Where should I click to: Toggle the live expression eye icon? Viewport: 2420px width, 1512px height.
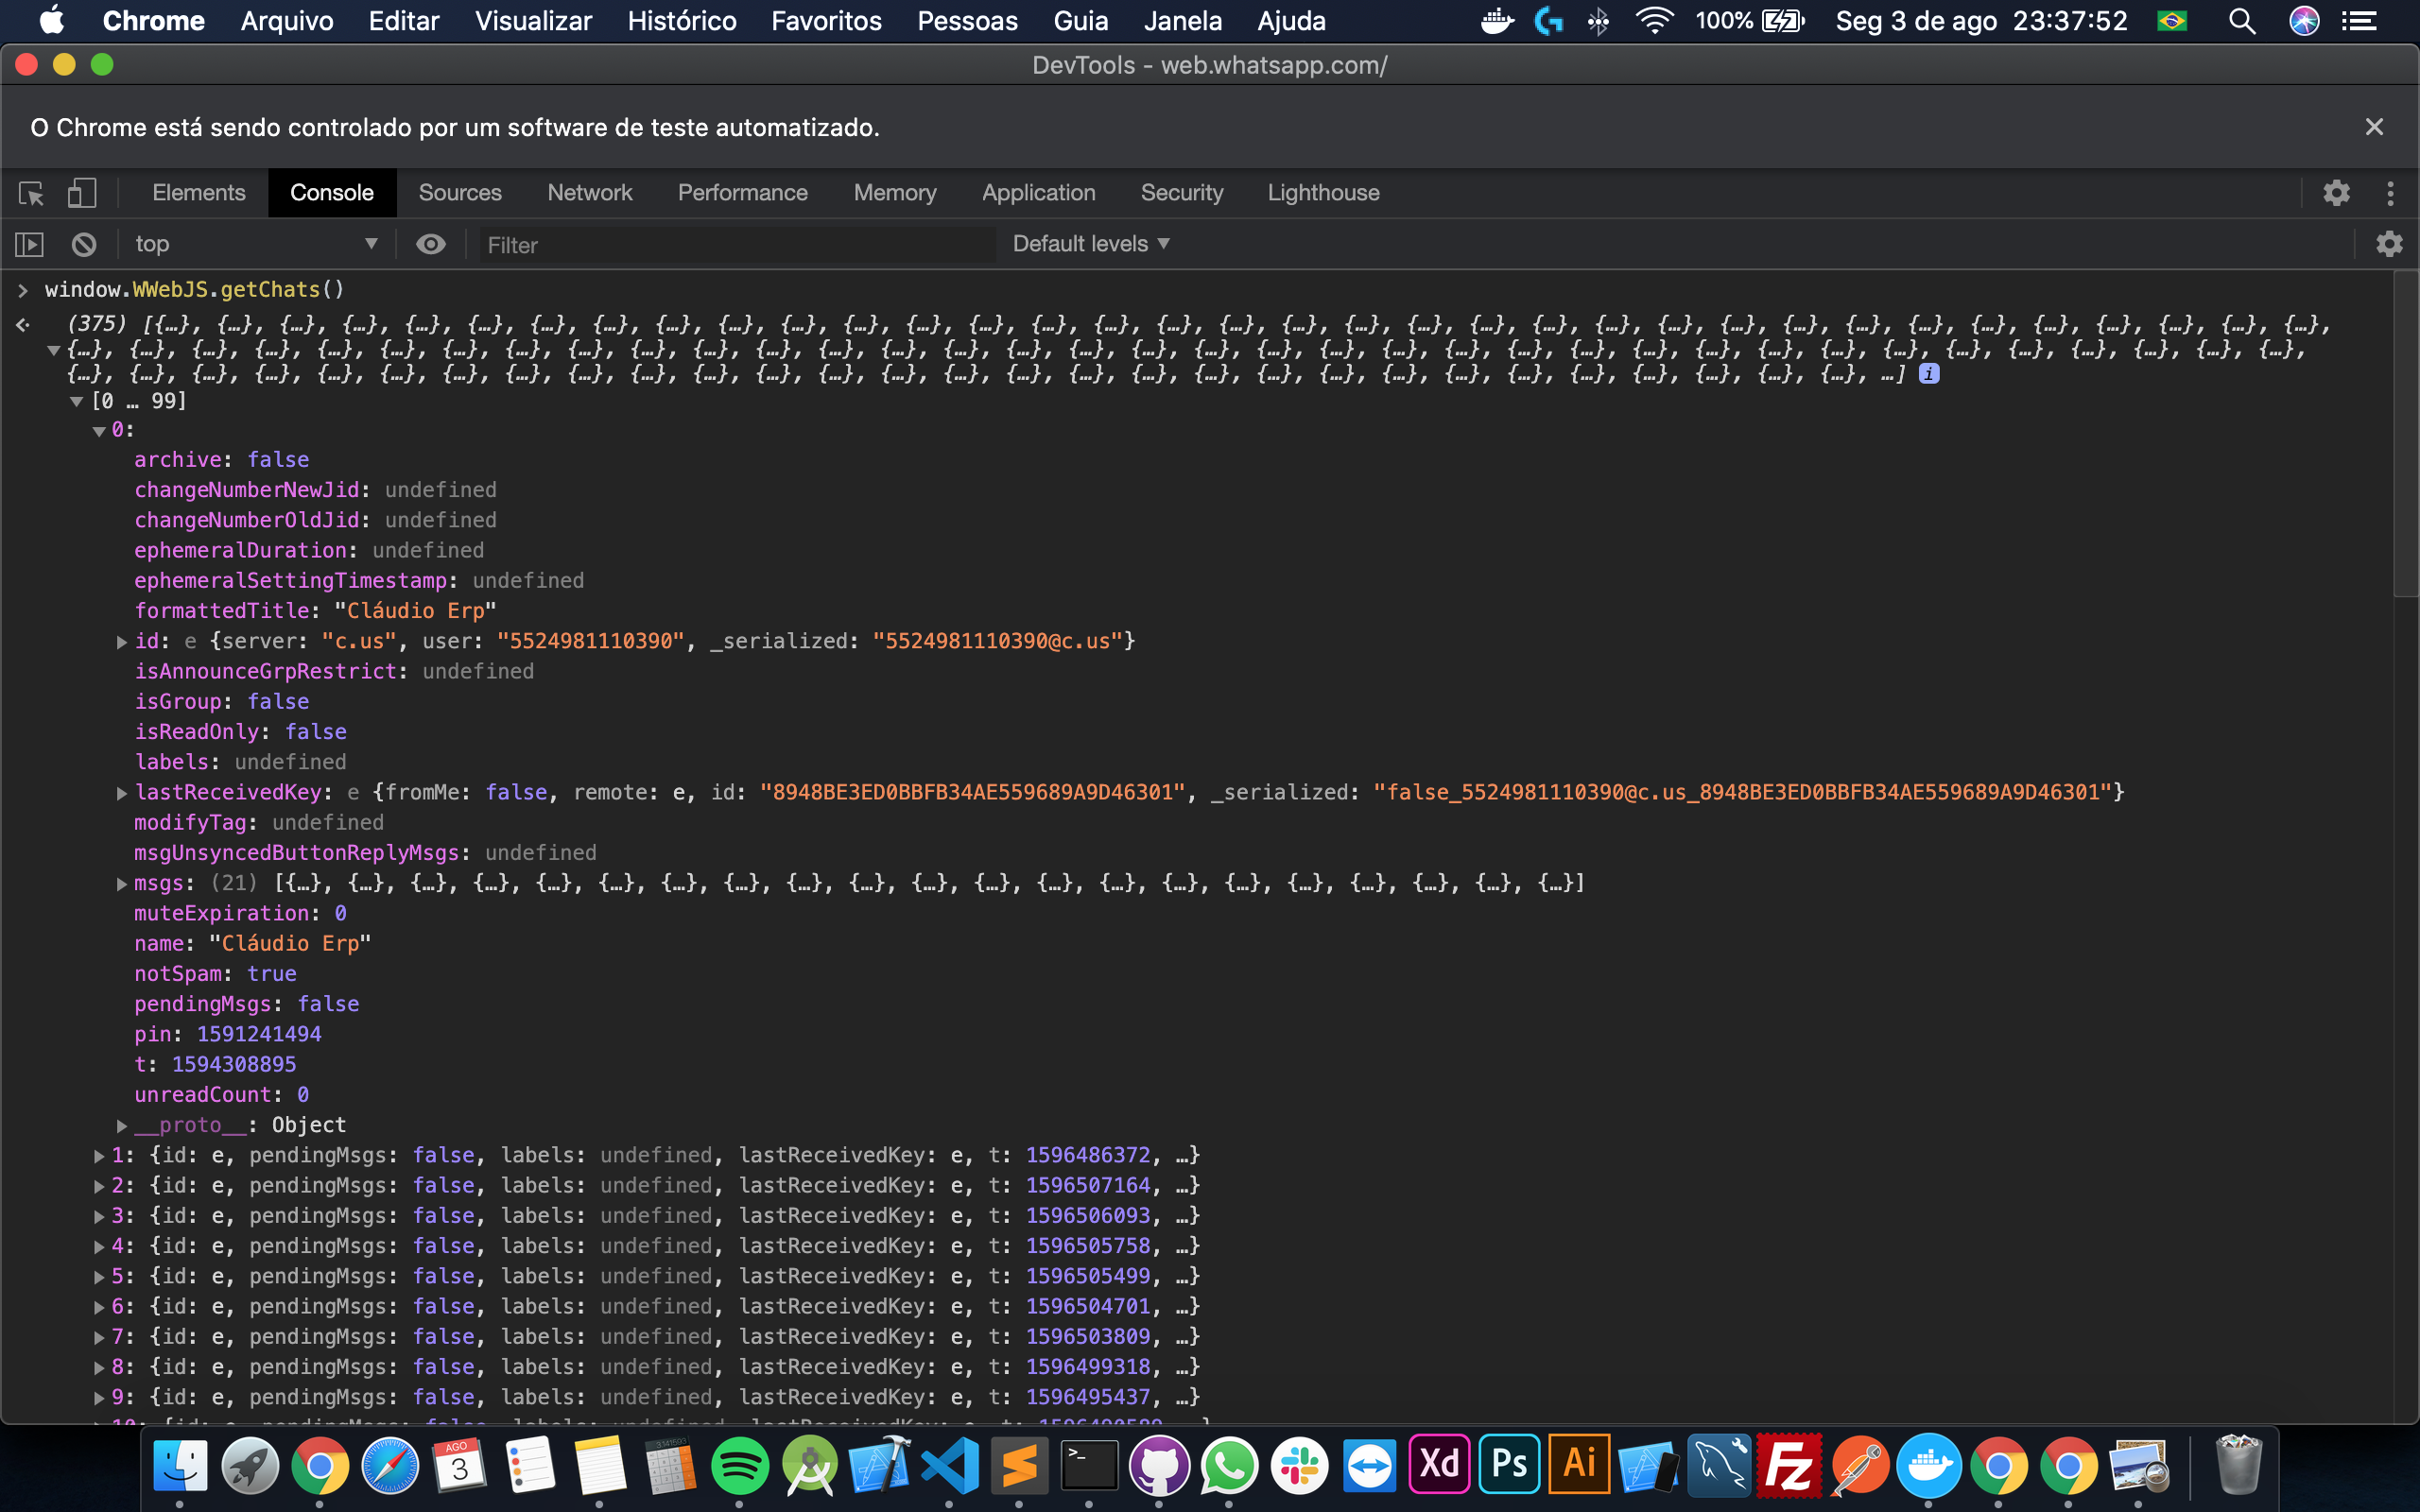point(431,244)
